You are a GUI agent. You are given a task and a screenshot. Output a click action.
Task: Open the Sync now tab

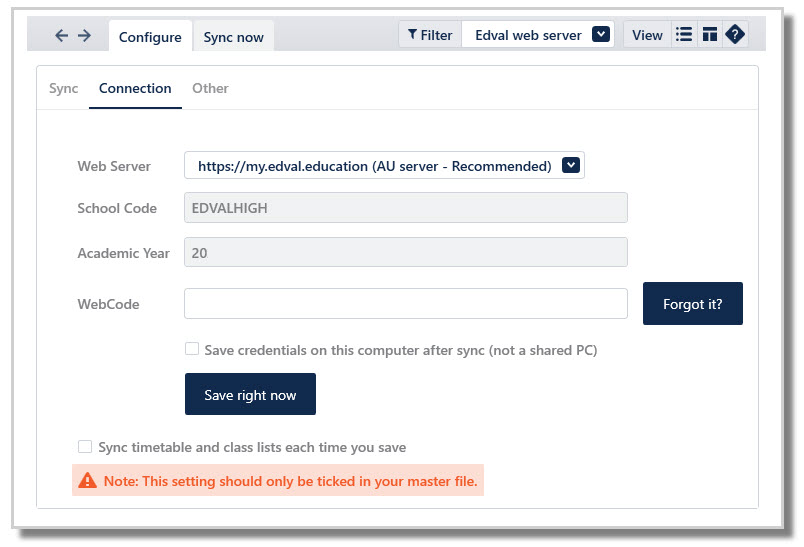point(233,36)
